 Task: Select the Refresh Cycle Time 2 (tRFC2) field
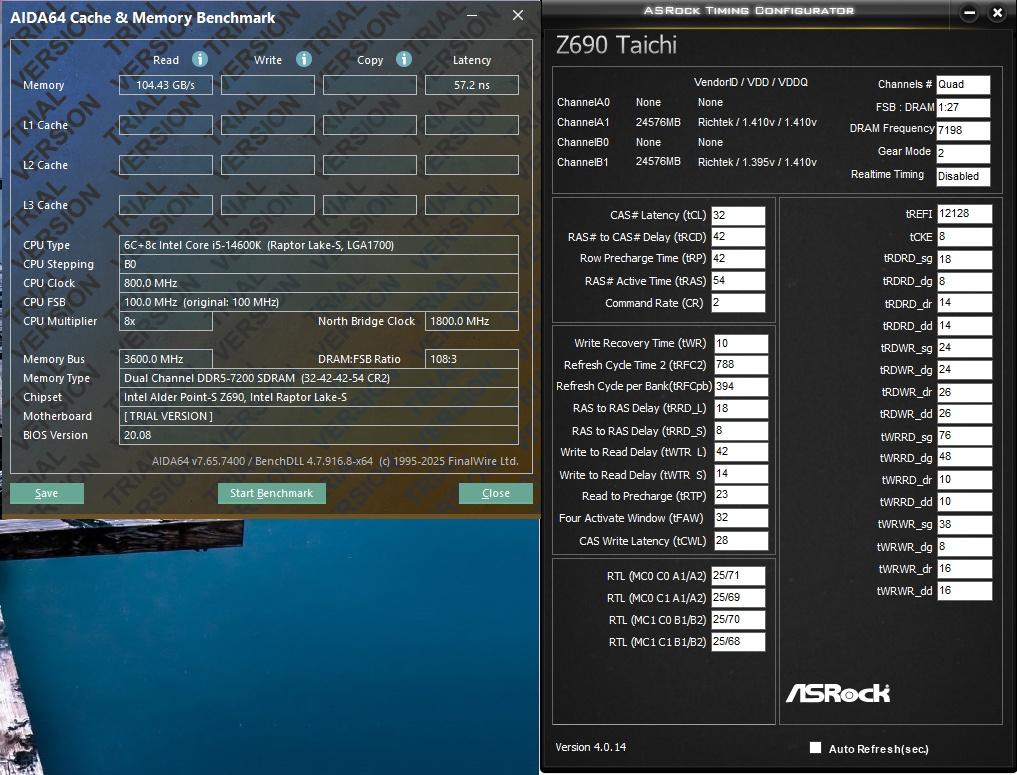pos(741,365)
